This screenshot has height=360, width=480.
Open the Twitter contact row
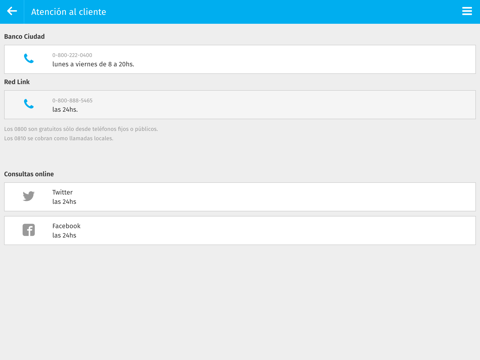pyautogui.click(x=240, y=197)
